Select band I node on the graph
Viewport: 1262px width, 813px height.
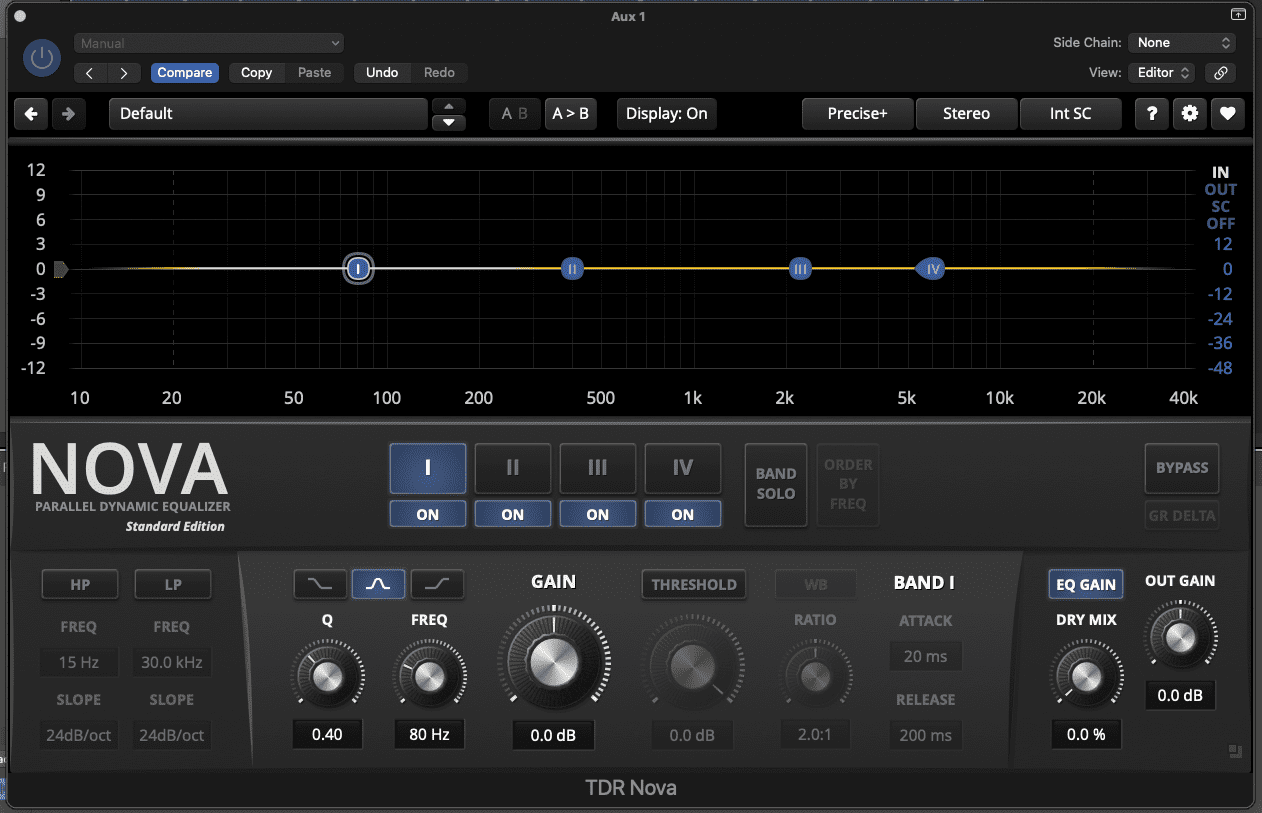point(358,268)
